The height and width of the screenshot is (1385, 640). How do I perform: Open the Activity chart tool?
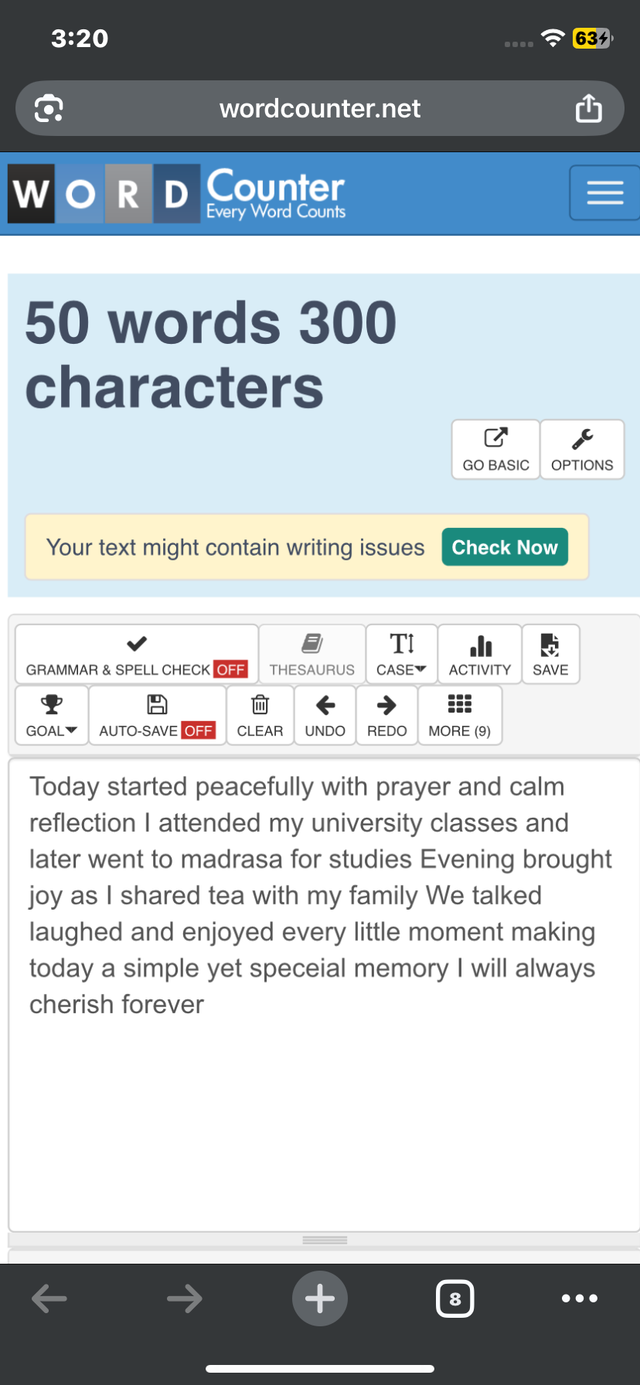click(x=480, y=654)
